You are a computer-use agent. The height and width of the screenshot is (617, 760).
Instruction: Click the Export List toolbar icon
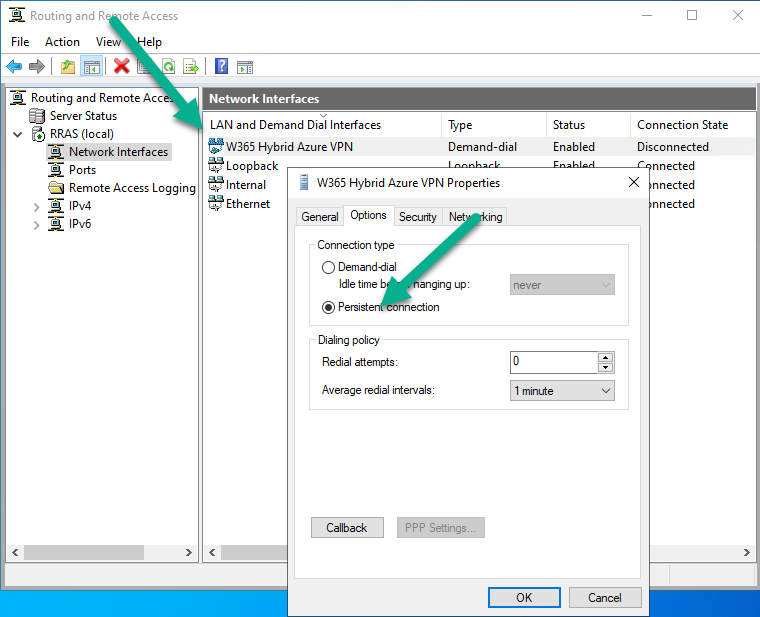tap(191, 66)
